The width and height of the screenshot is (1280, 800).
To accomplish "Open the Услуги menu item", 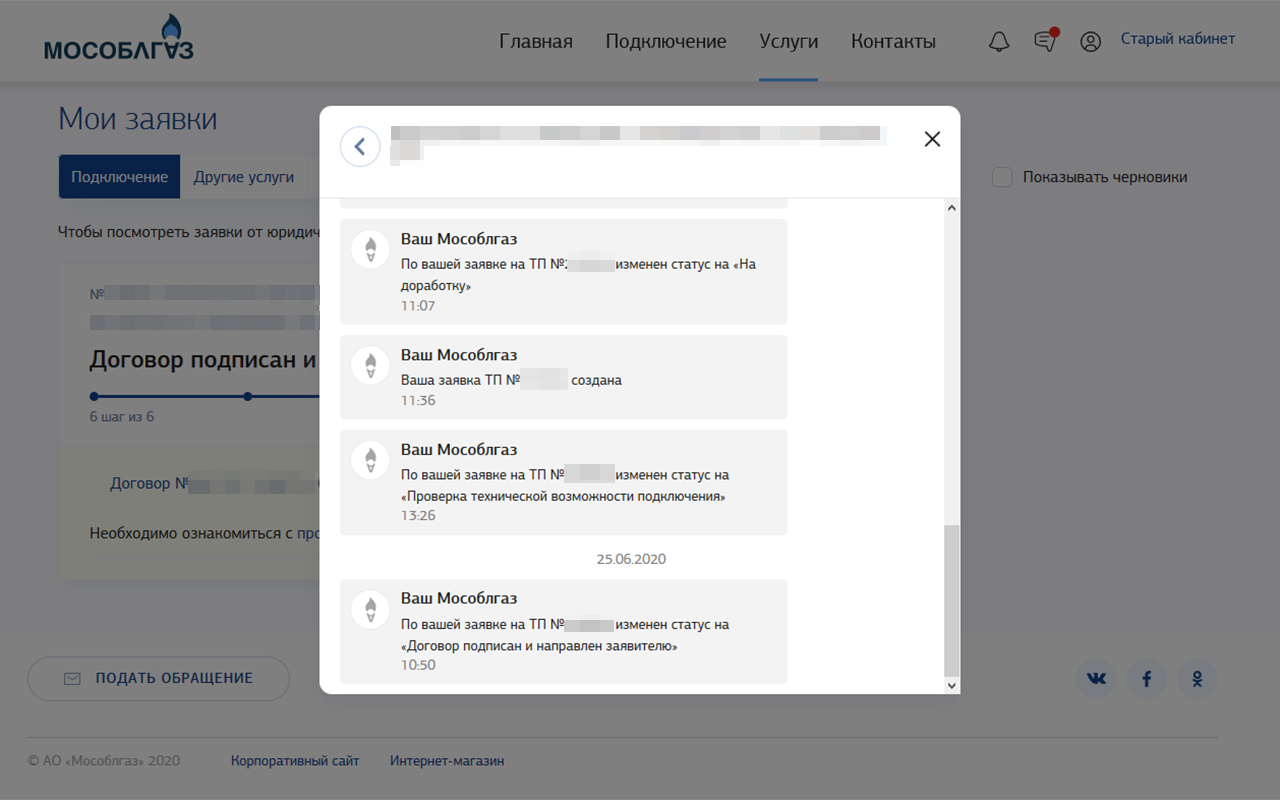I will coord(788,41).
